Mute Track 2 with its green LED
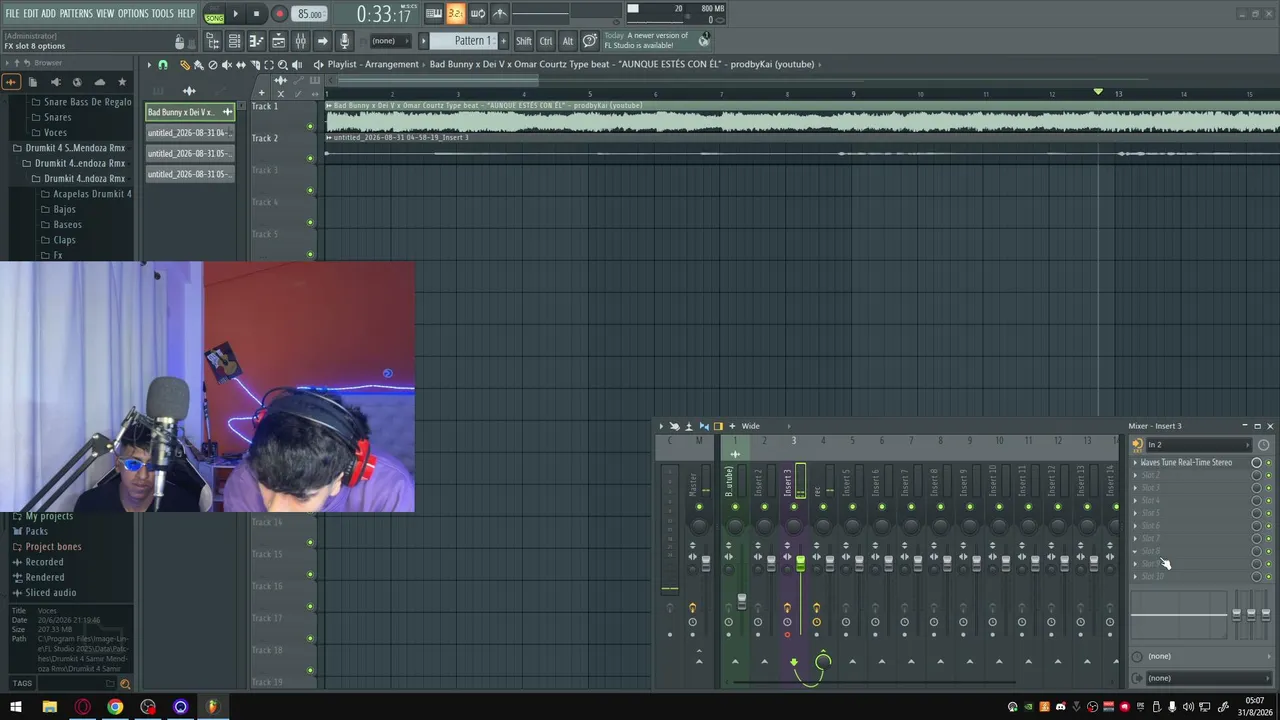Image resolution: width=1280 pixels, height=720 pixels. (x=310, y=158)
